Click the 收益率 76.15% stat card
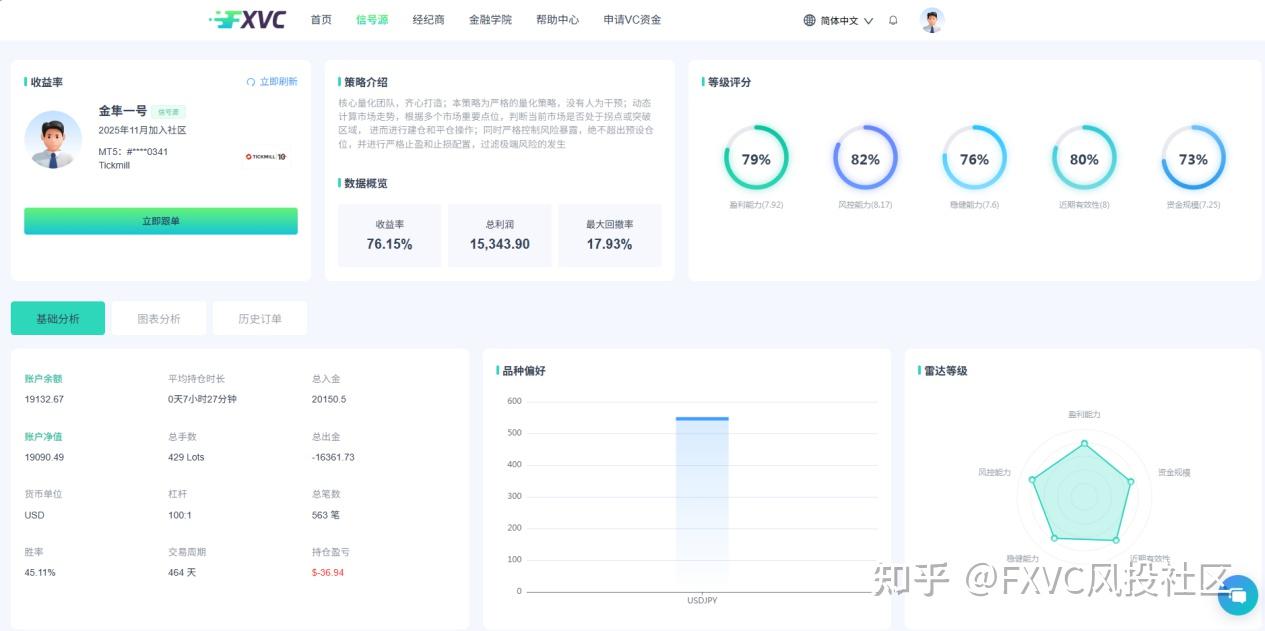1265x631 pixels. 390,236
